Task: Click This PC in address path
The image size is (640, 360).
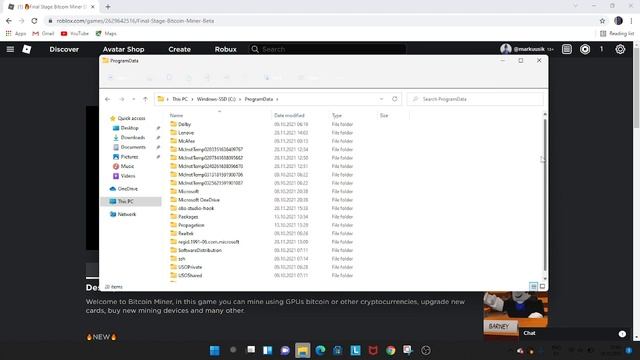Action: pyautogui.click(x=180, y=99)
